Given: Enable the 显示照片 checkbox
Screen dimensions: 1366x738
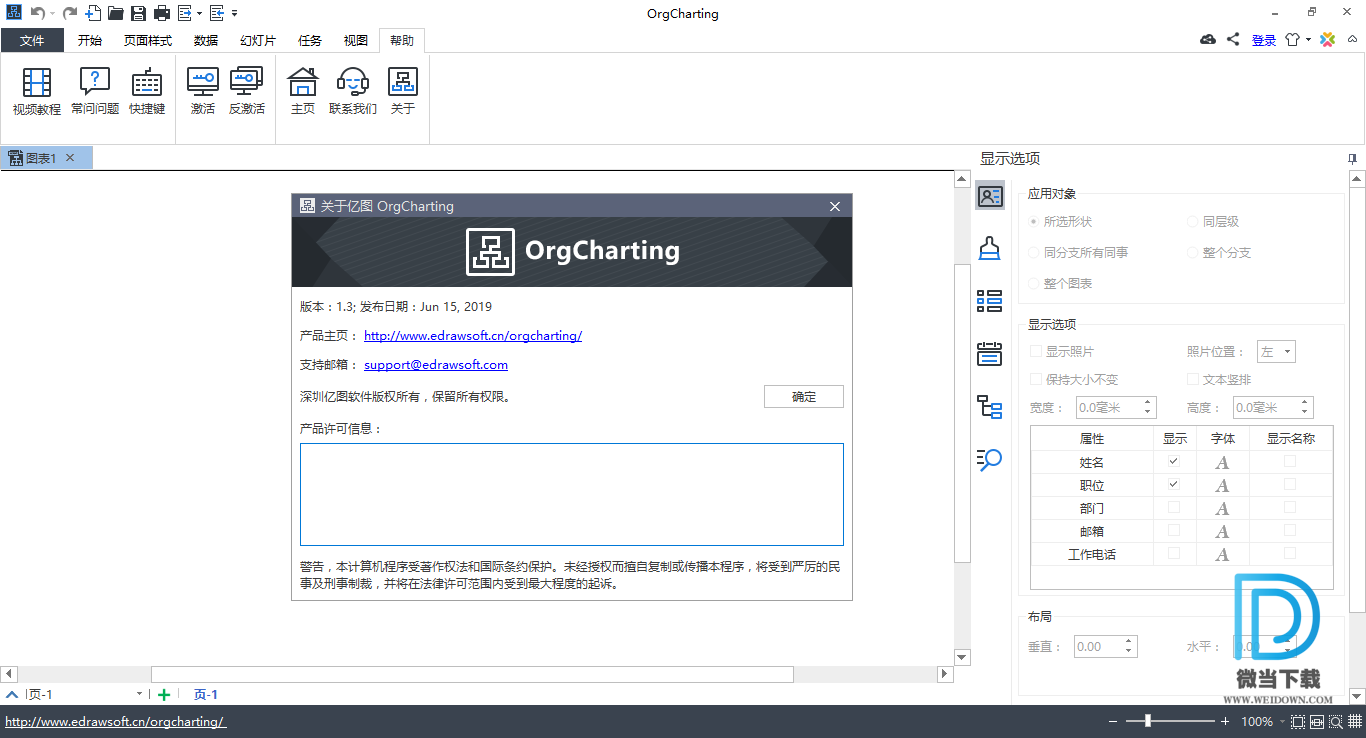Looking at the screenshot, I should coord(1036,351).
